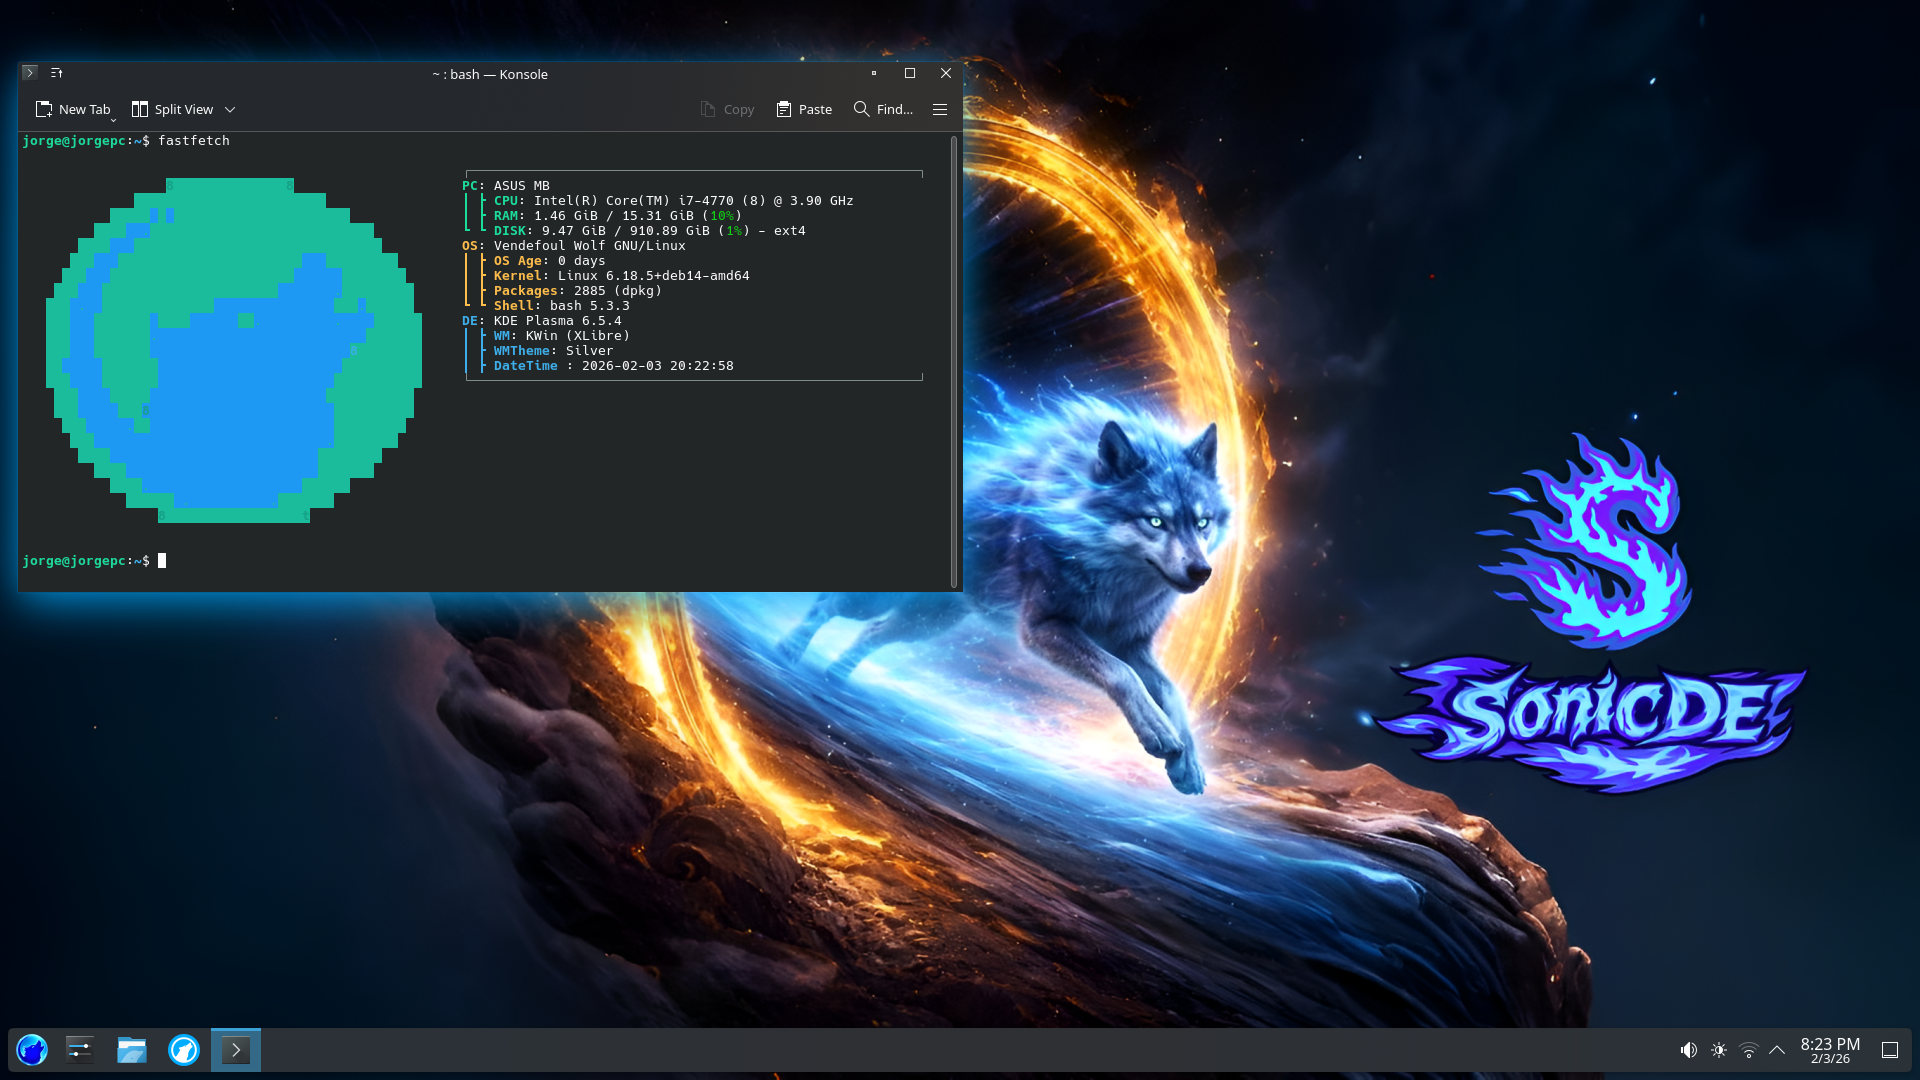Click the Split View button
This screenshot has width=1920, height=1080.
click(x=172, y=109)
